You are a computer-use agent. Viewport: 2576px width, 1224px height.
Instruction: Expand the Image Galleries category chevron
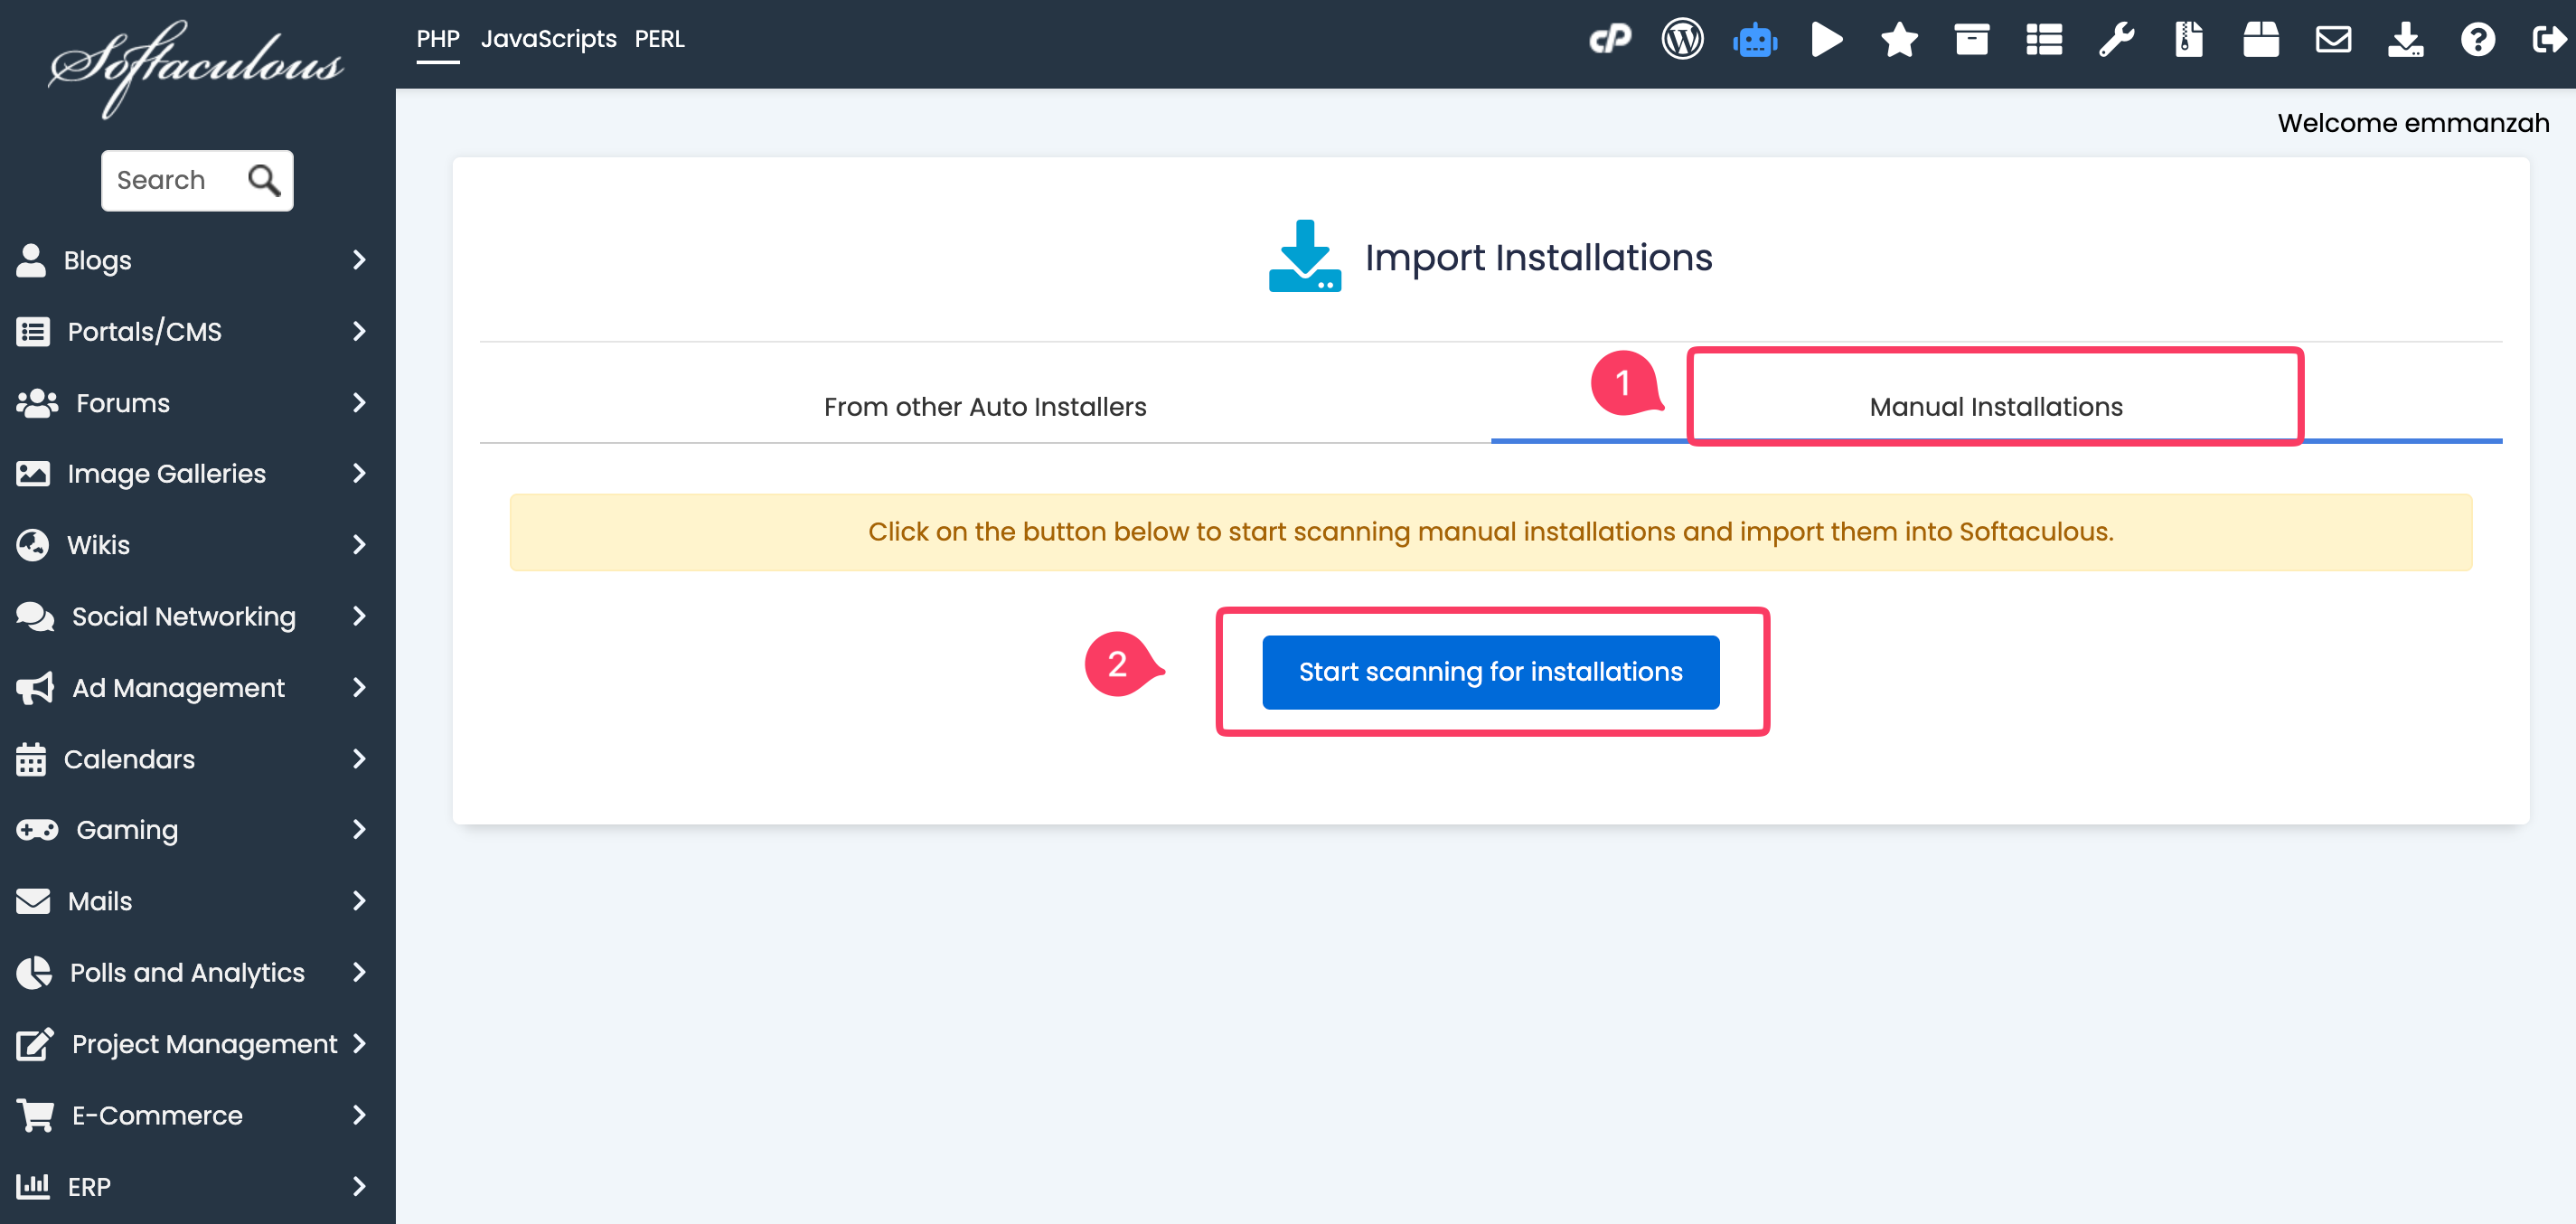pos(359,473)
